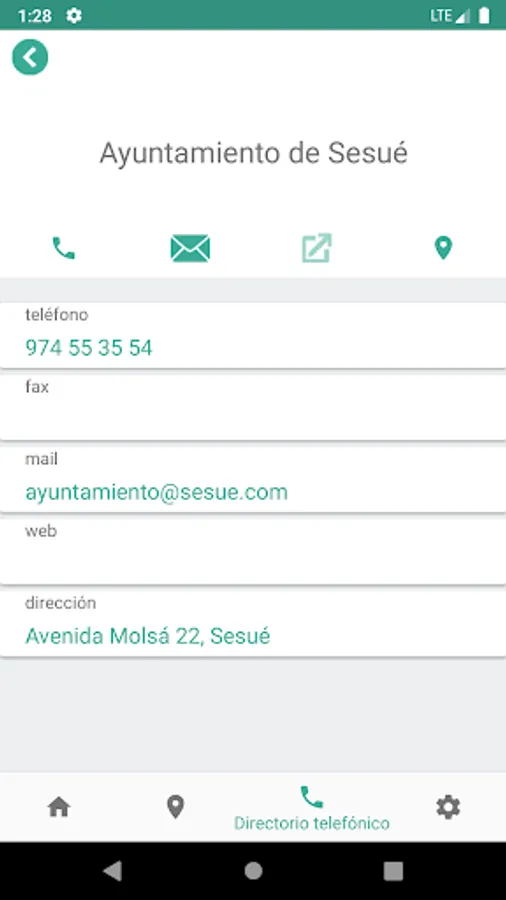Tap the settings gear in status bar

(74, 15)
